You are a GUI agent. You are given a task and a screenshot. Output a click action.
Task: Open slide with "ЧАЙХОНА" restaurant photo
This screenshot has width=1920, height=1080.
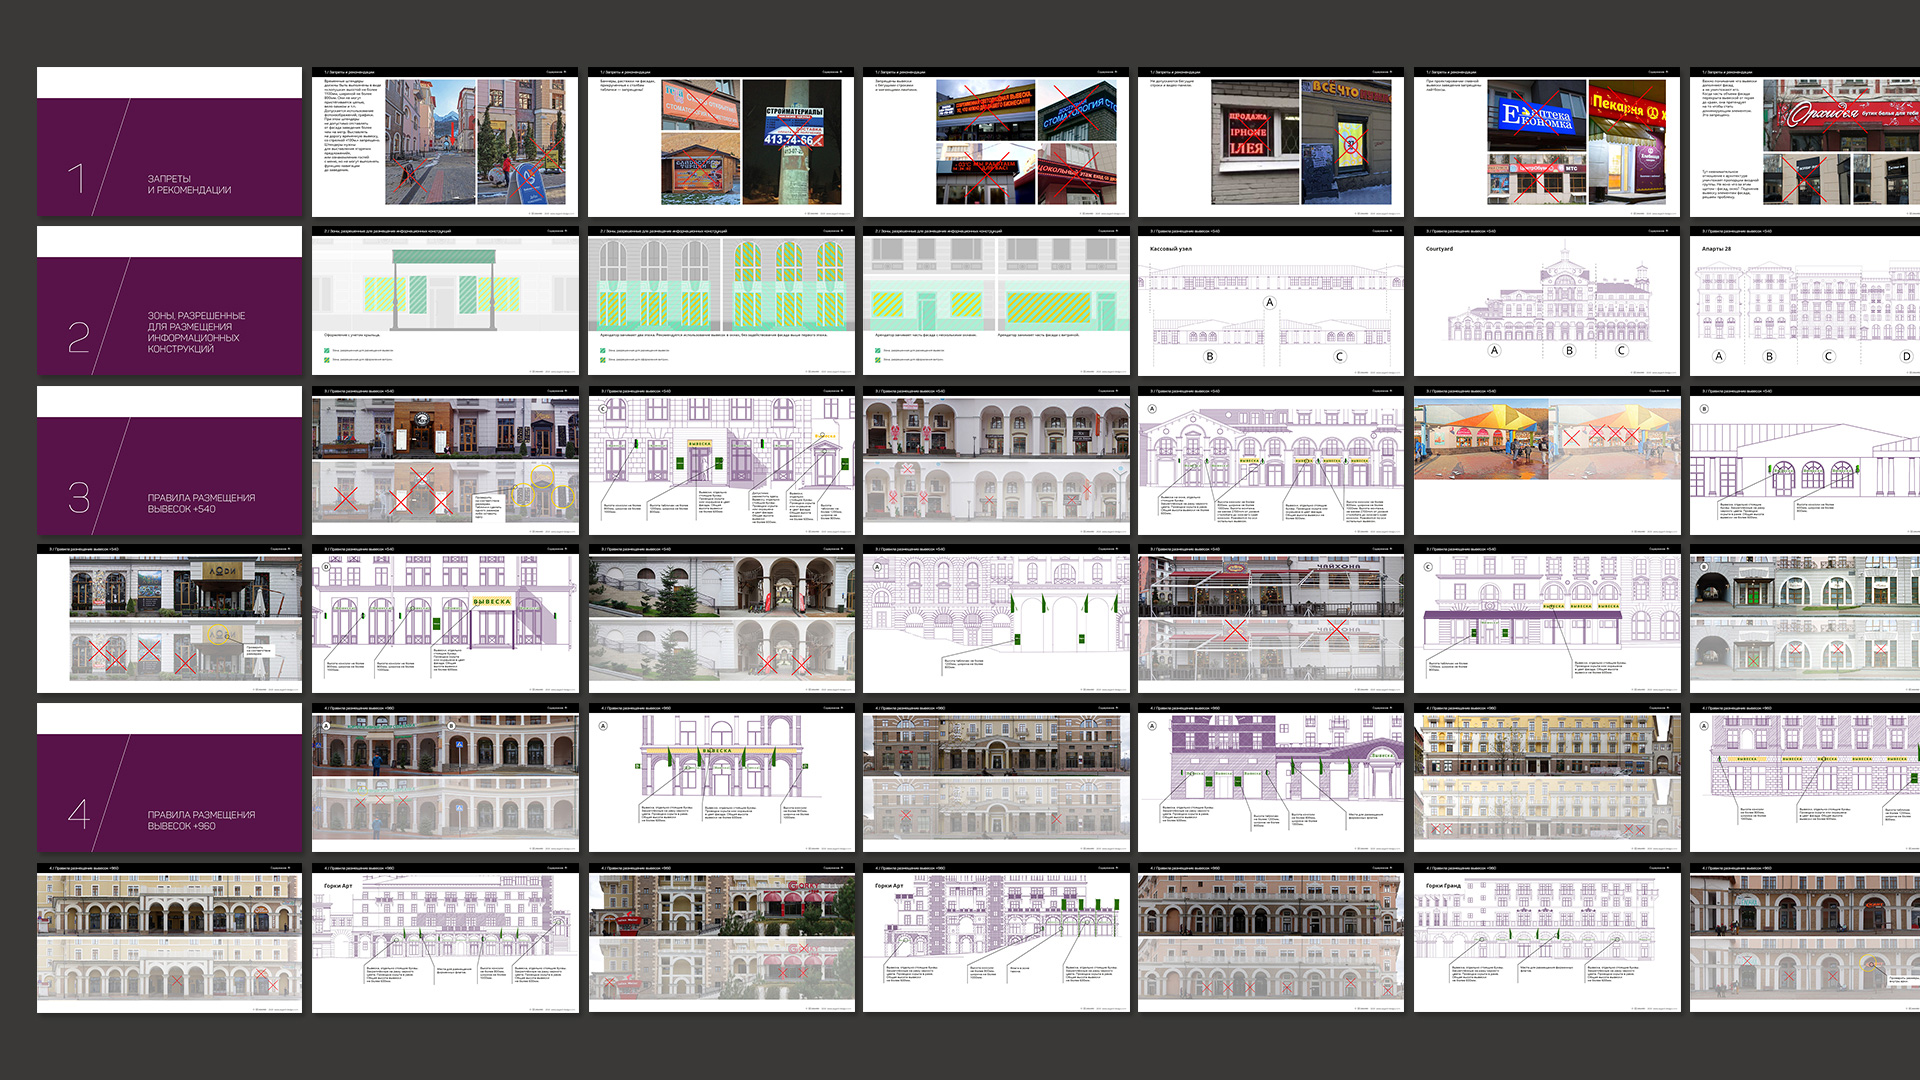coord(1270,619)
